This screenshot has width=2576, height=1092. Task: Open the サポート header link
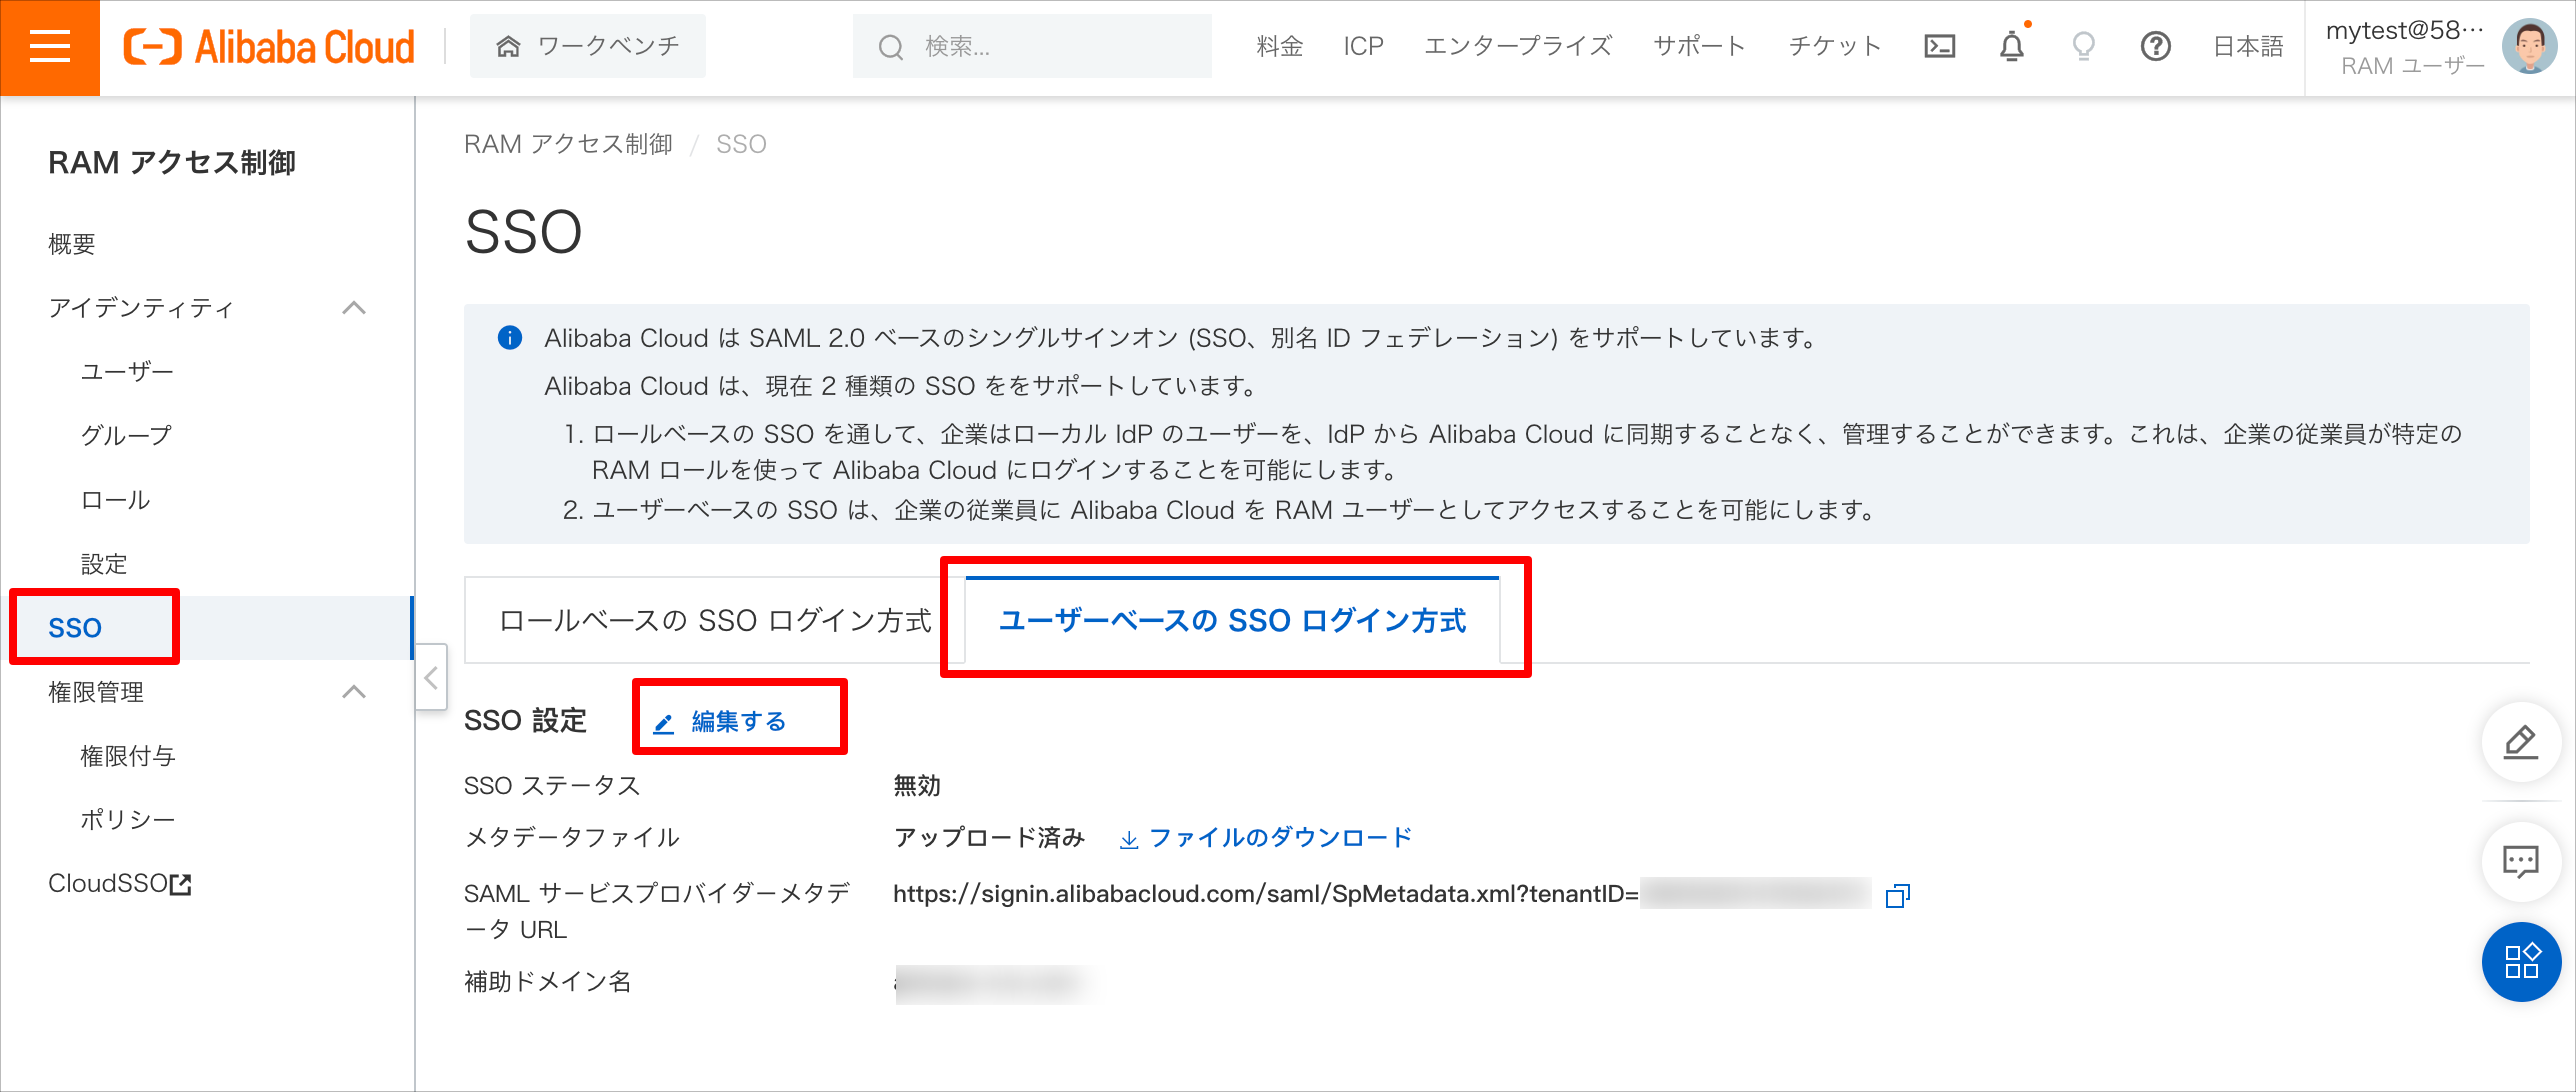[1700, 46]
